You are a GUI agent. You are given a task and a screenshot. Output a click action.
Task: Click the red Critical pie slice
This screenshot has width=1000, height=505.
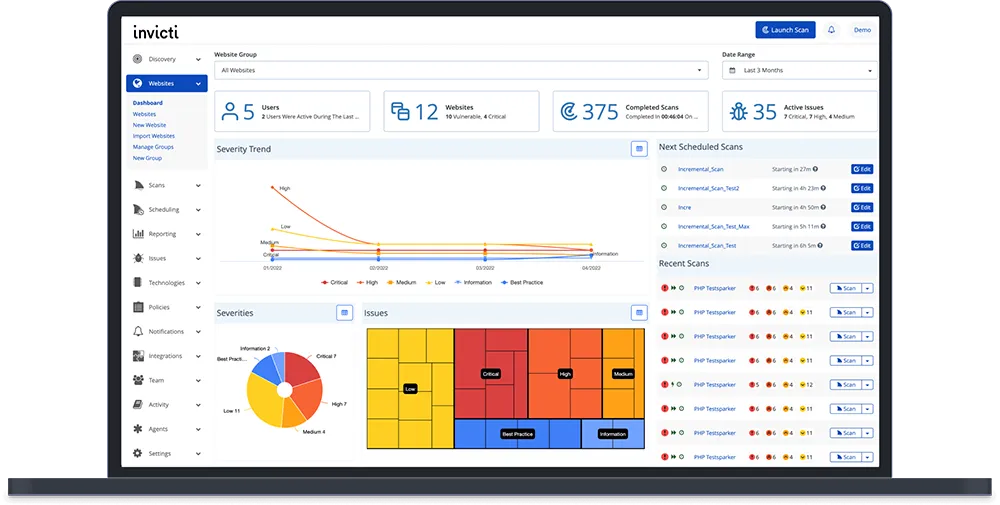(302, 368)
